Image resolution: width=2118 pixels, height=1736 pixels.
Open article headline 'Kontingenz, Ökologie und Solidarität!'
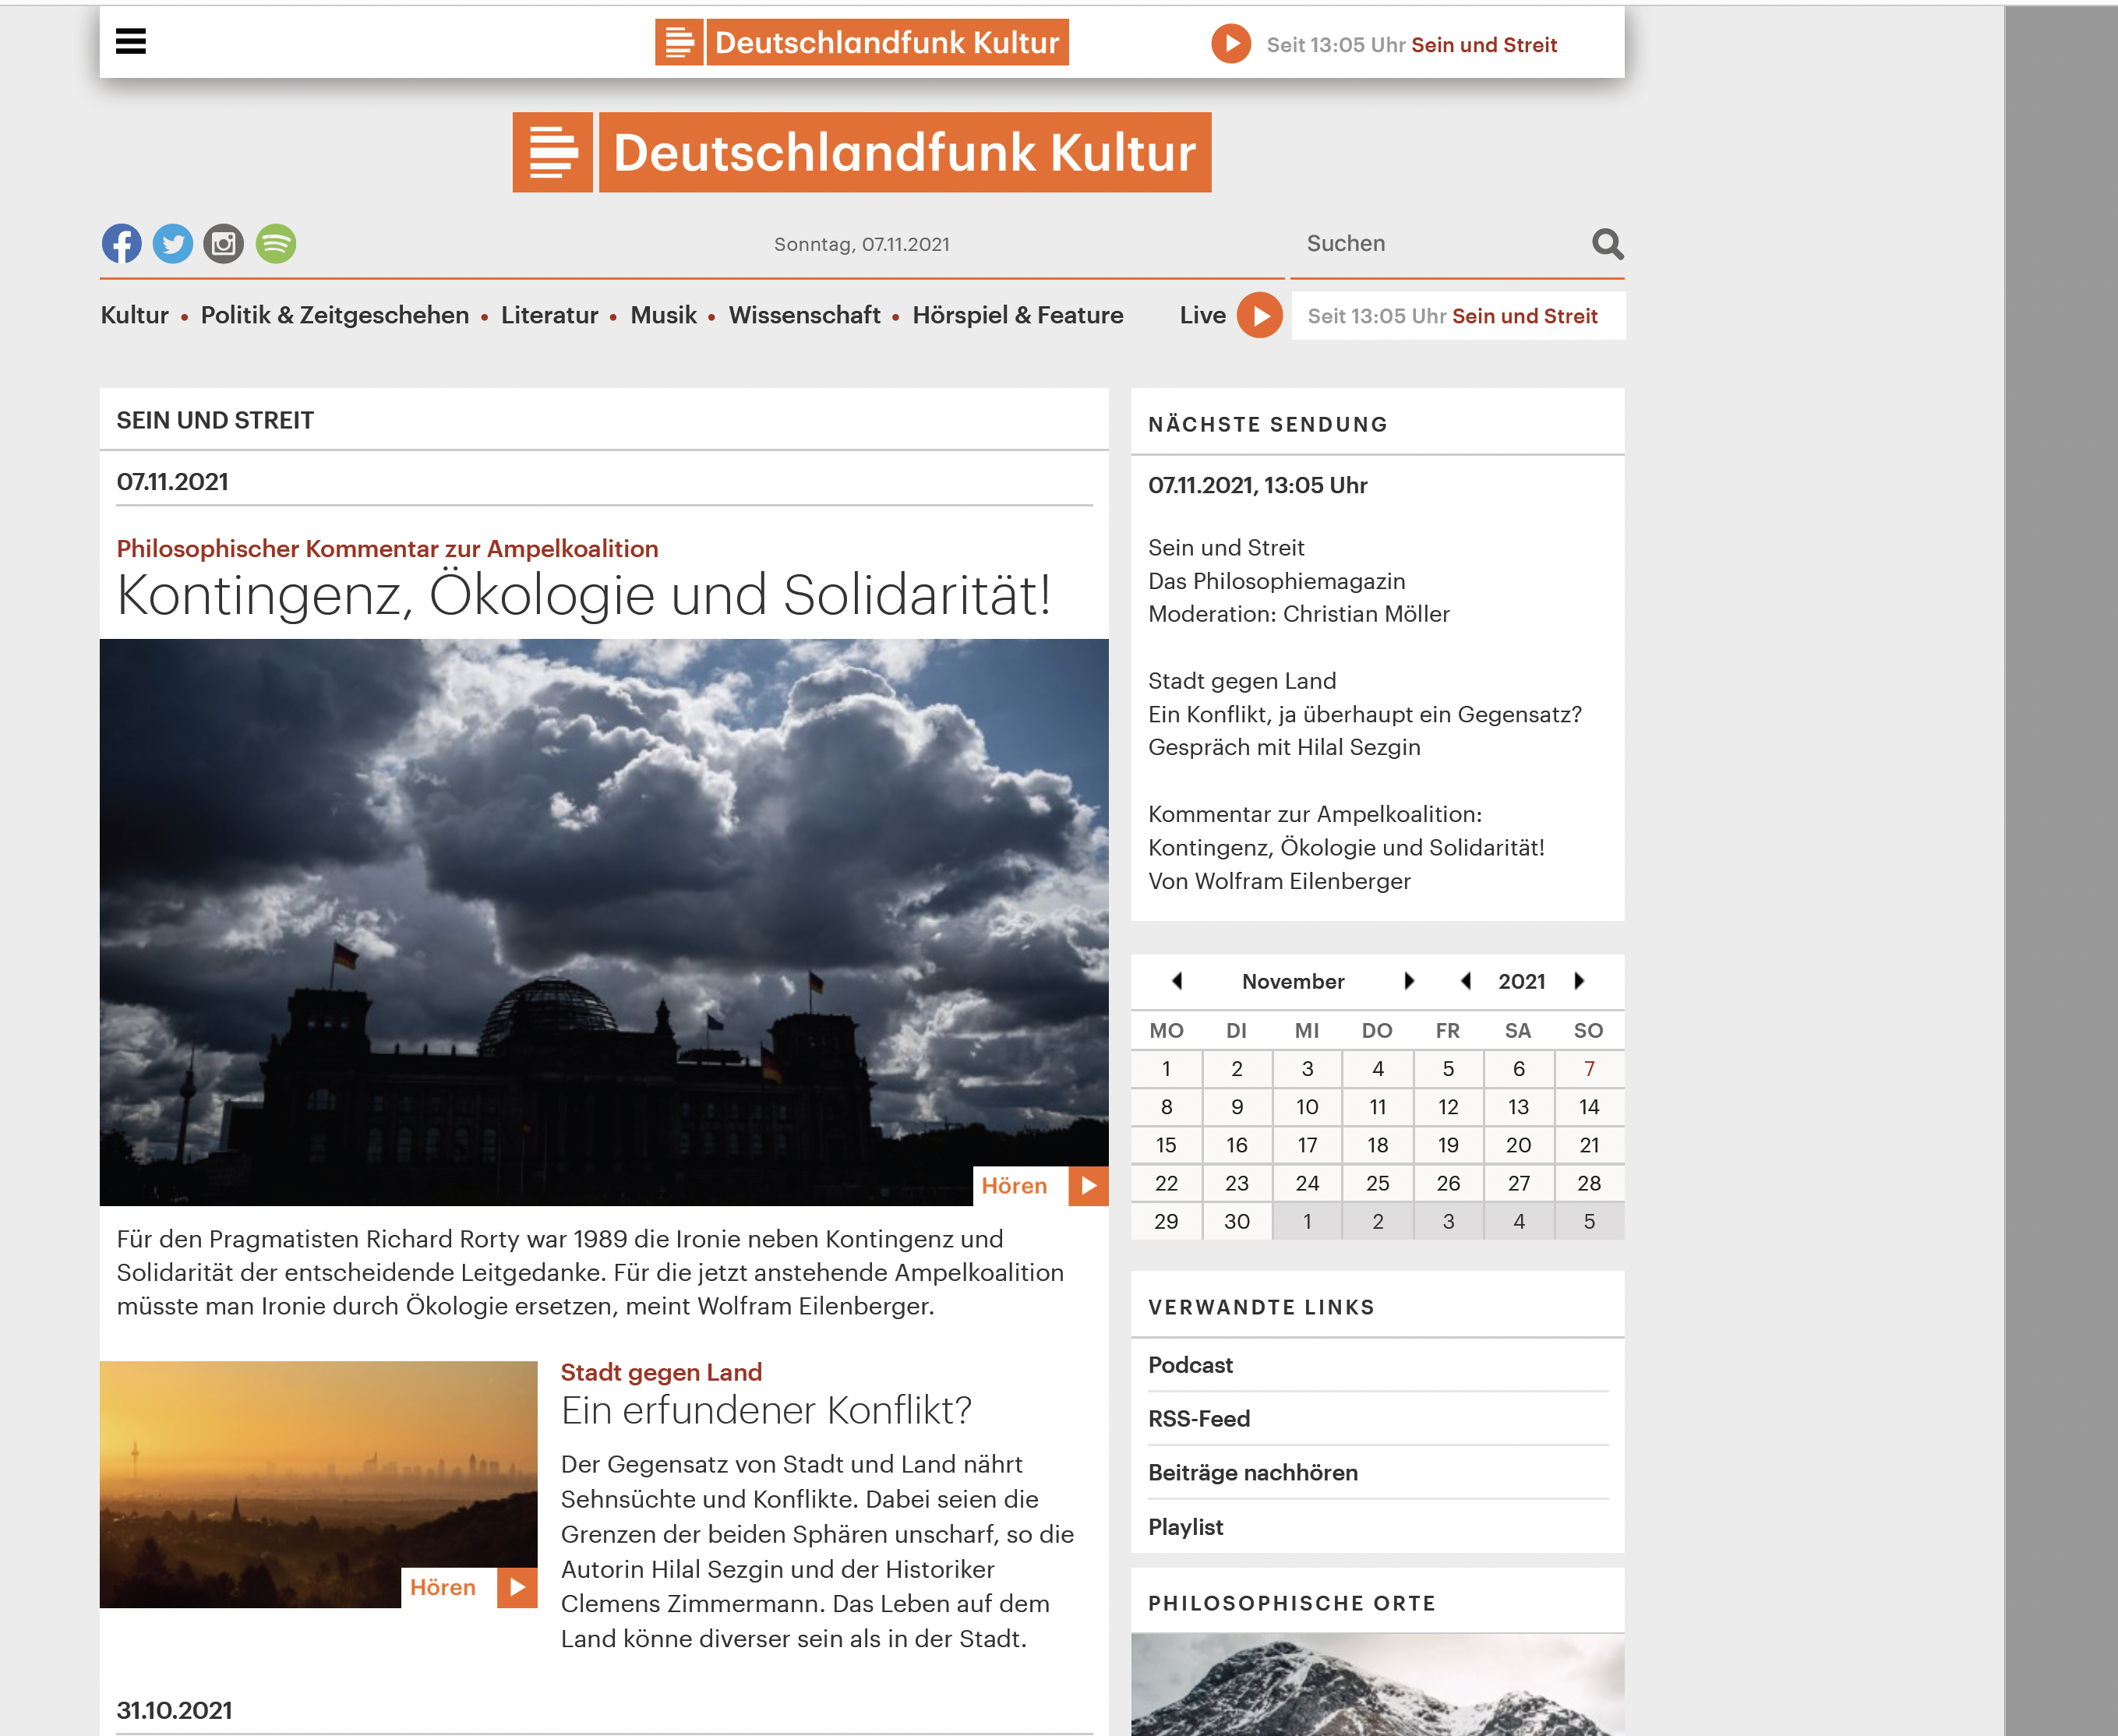pos(584,595)
